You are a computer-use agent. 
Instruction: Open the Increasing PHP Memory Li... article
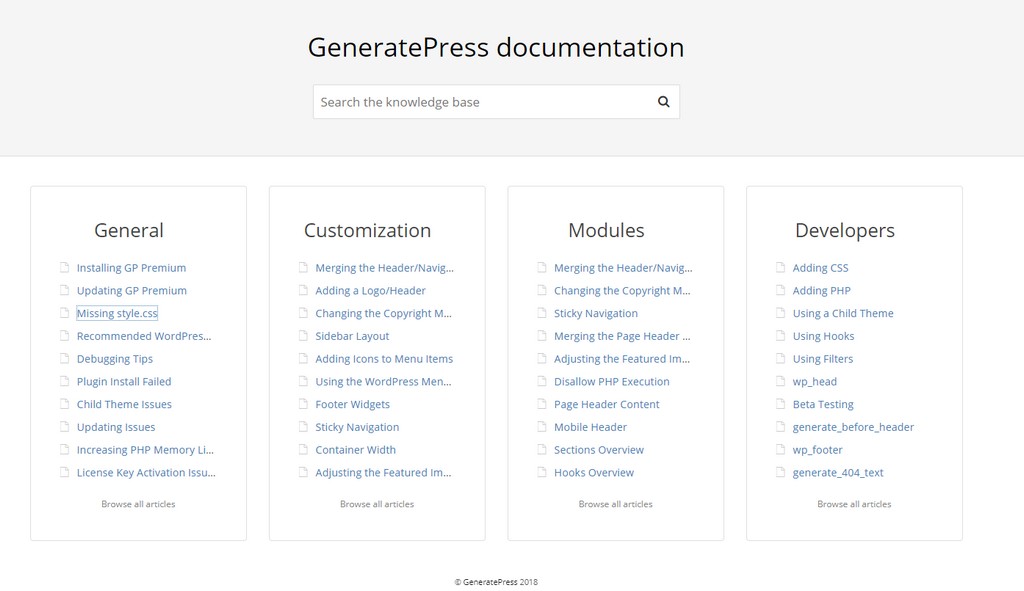tap(145, 450)
